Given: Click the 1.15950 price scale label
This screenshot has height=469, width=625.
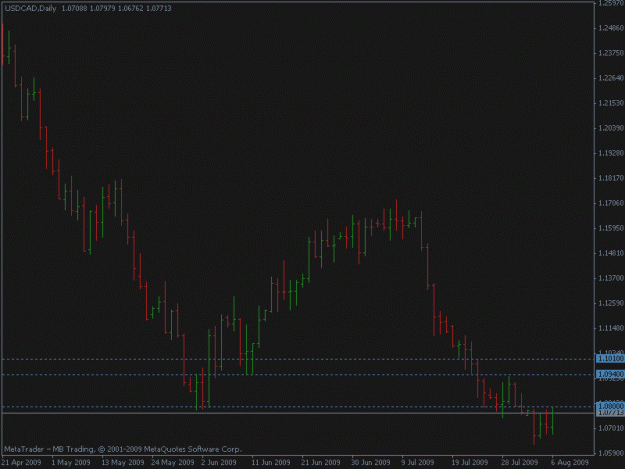Looking at the screenshot, I should click(x=611, y=228).
